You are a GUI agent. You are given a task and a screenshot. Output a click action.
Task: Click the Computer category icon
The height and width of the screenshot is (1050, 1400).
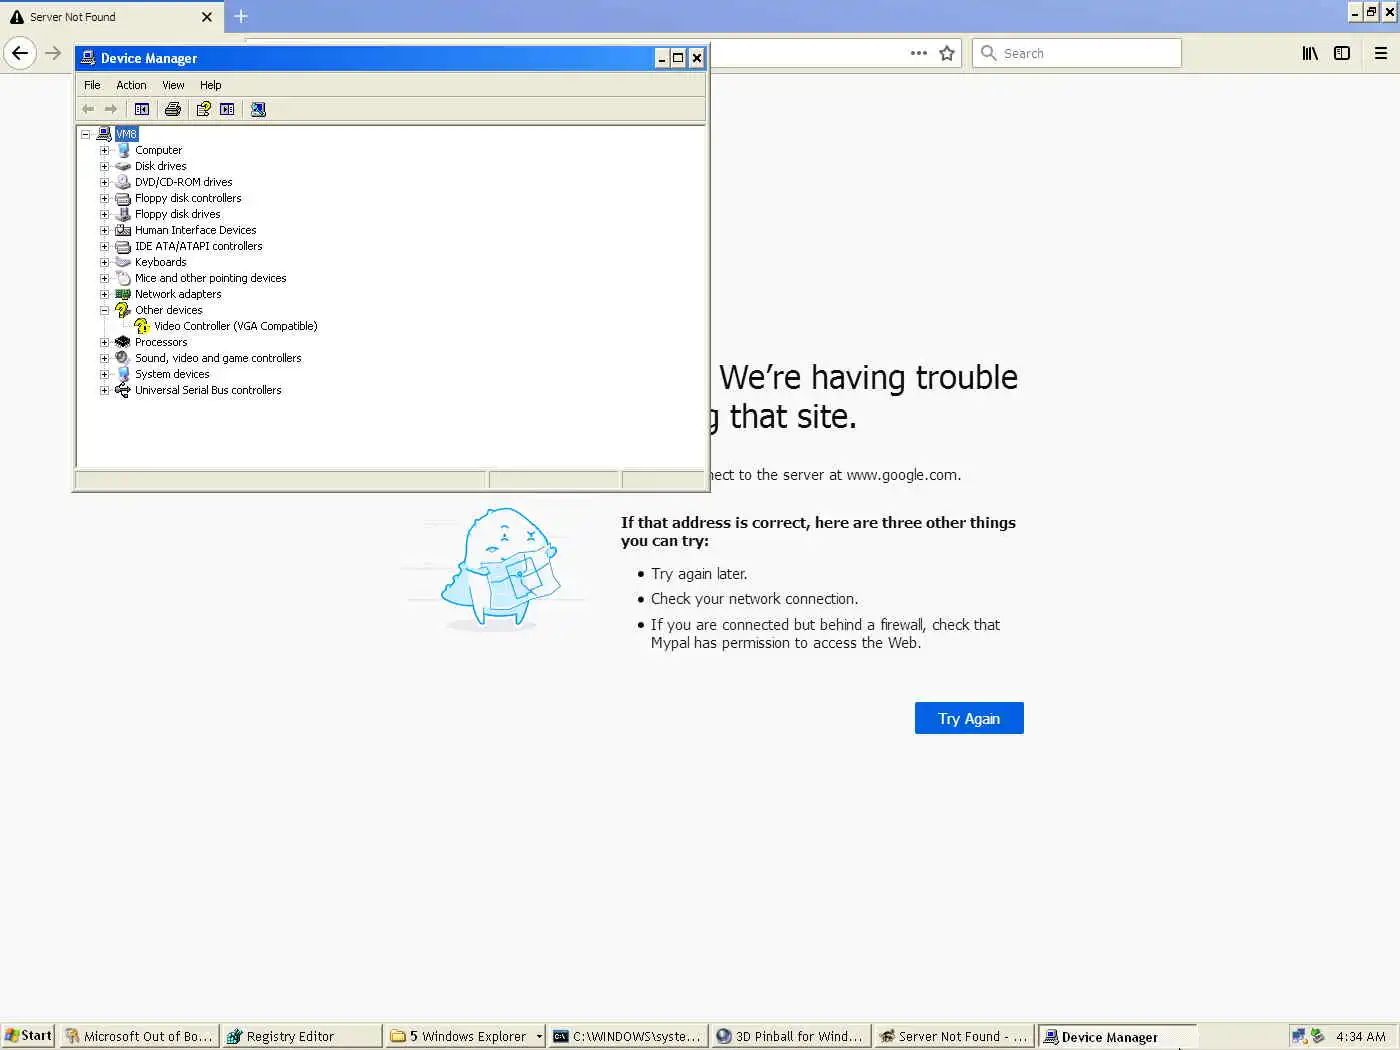[x=123, y=150]
